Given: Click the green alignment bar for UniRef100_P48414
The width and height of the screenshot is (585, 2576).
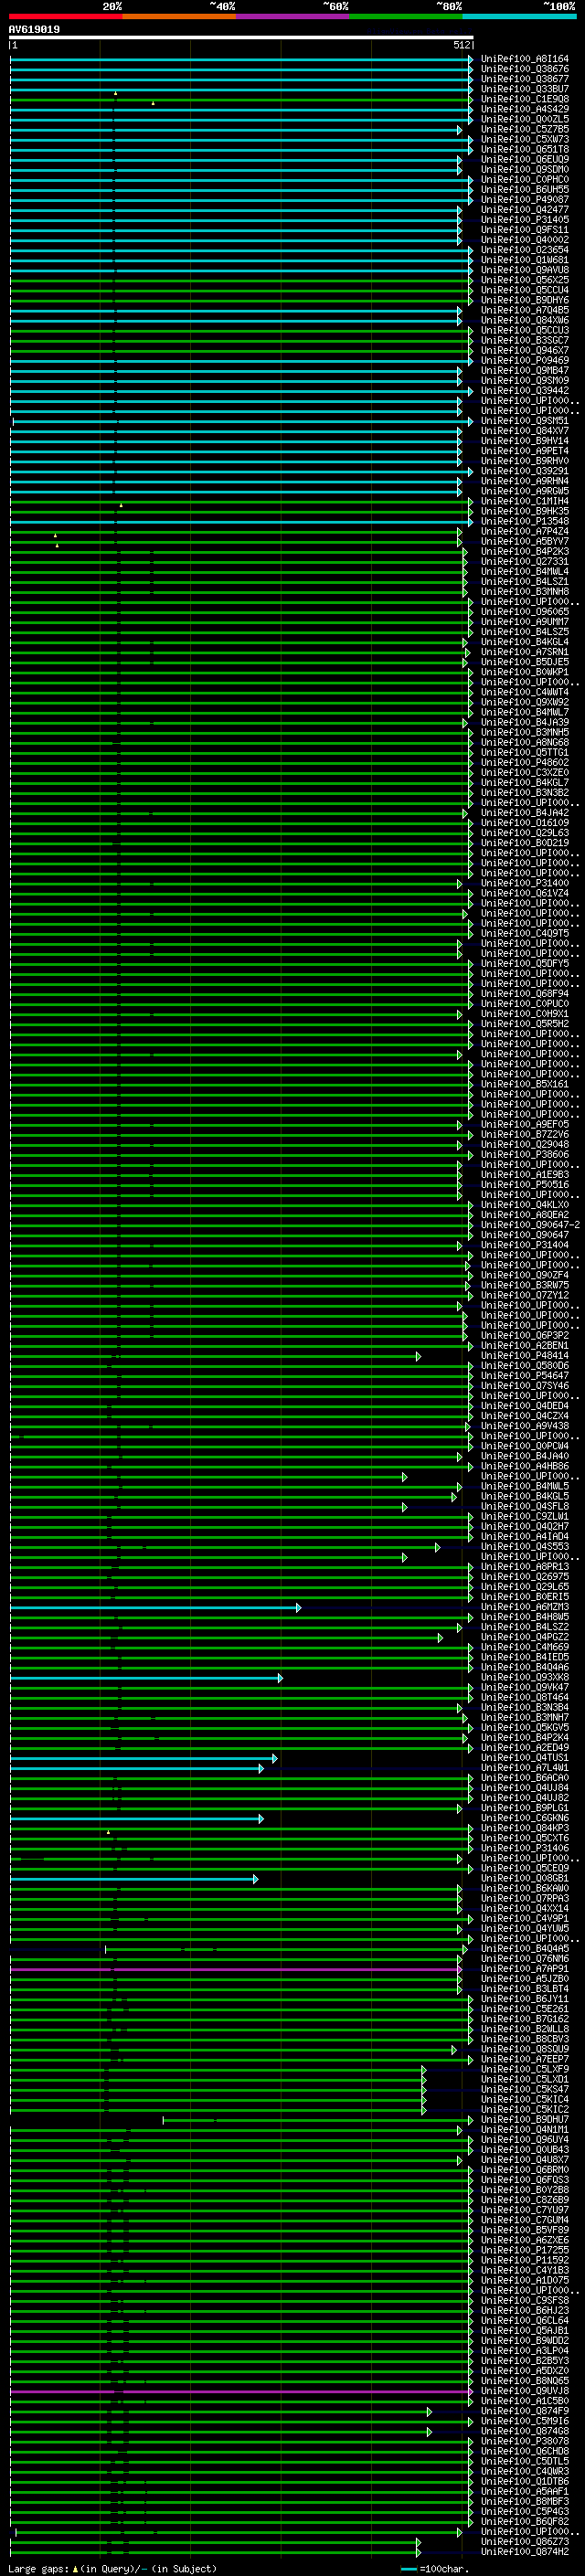Looking at the screenshot, I should tap(215, 1356).
